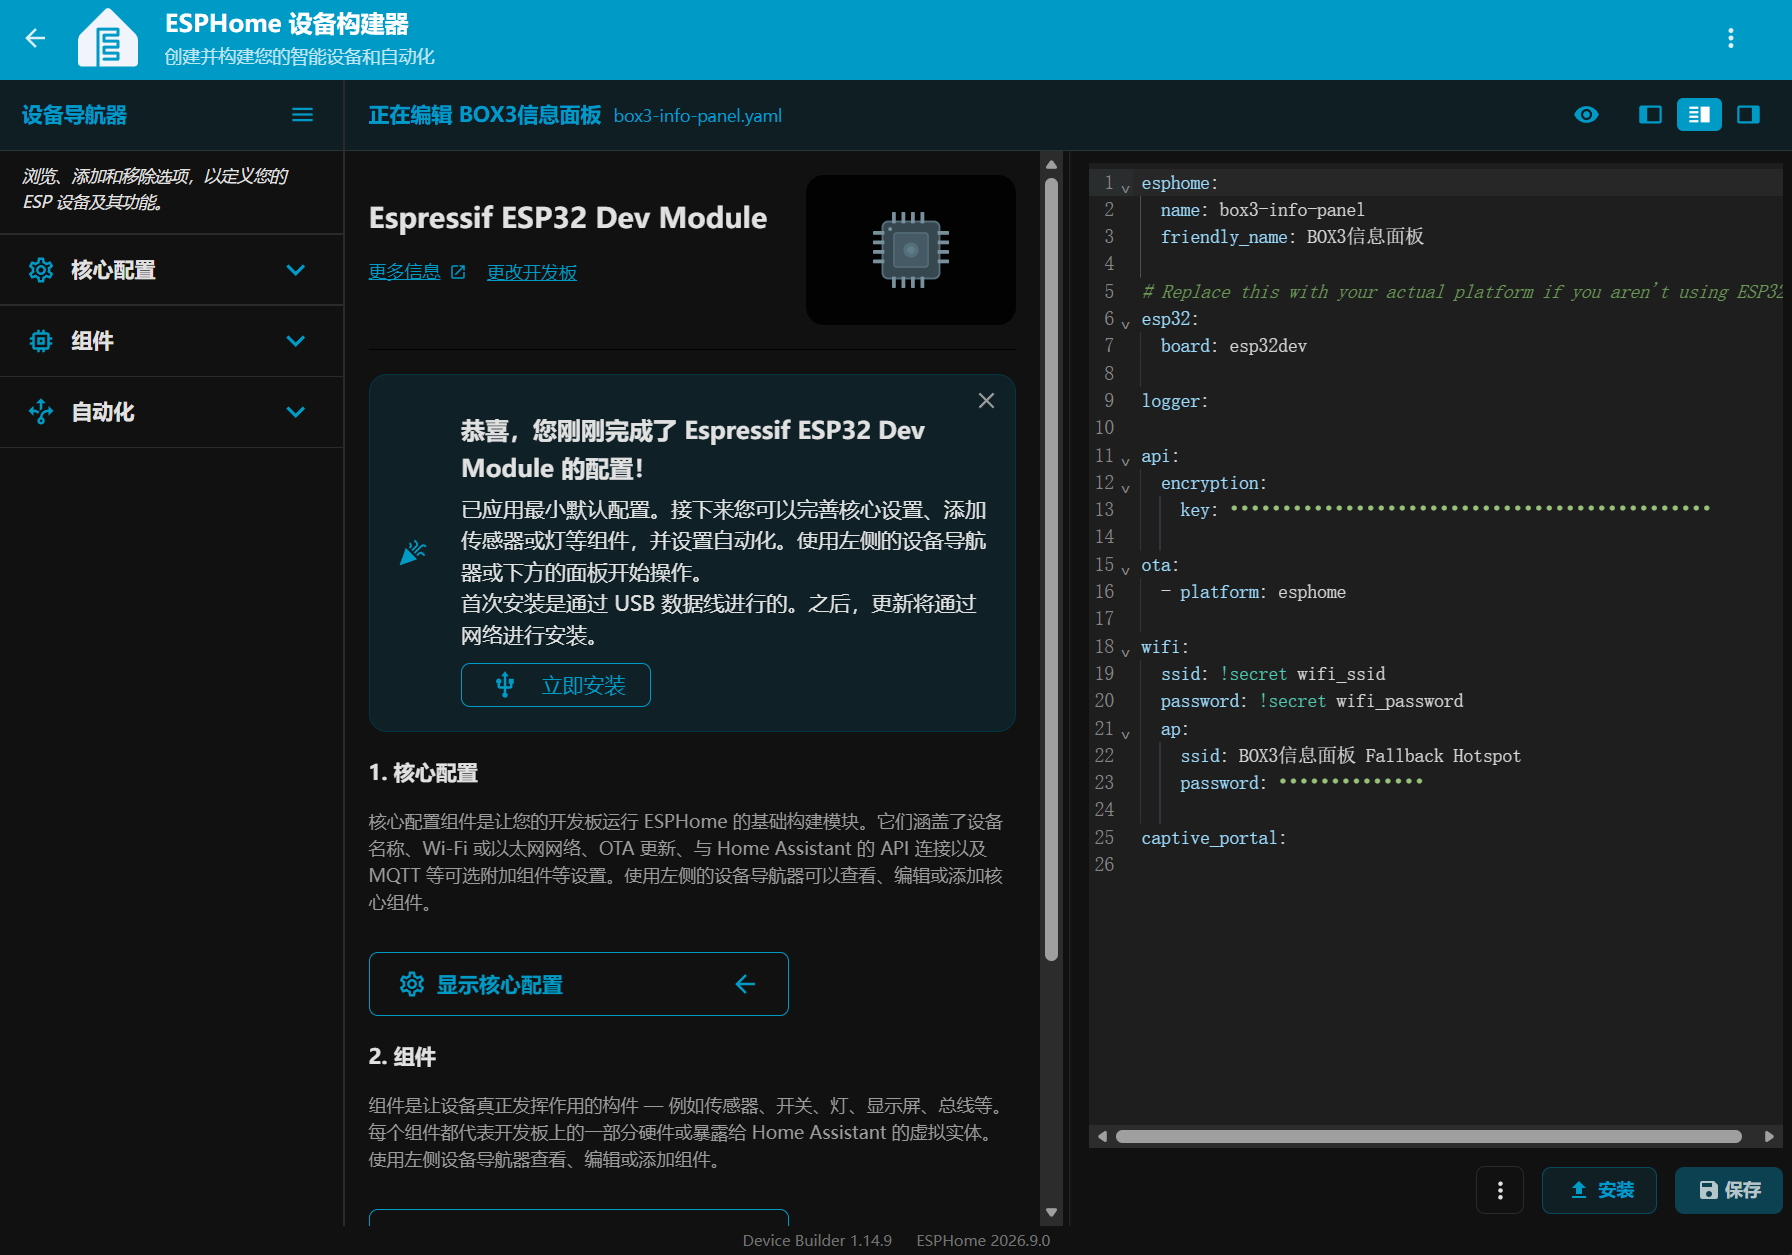Click the 'Device Builder 1.14.9' version text
Screen dimensions: 1792x1255
coord(817,1240)
